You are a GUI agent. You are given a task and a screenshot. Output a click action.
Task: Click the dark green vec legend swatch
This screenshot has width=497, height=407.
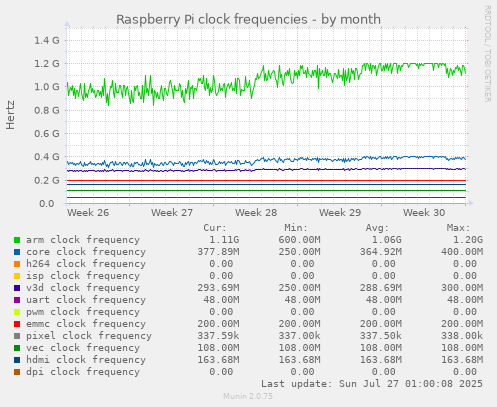pyautogui.click(x=17, y=348)
